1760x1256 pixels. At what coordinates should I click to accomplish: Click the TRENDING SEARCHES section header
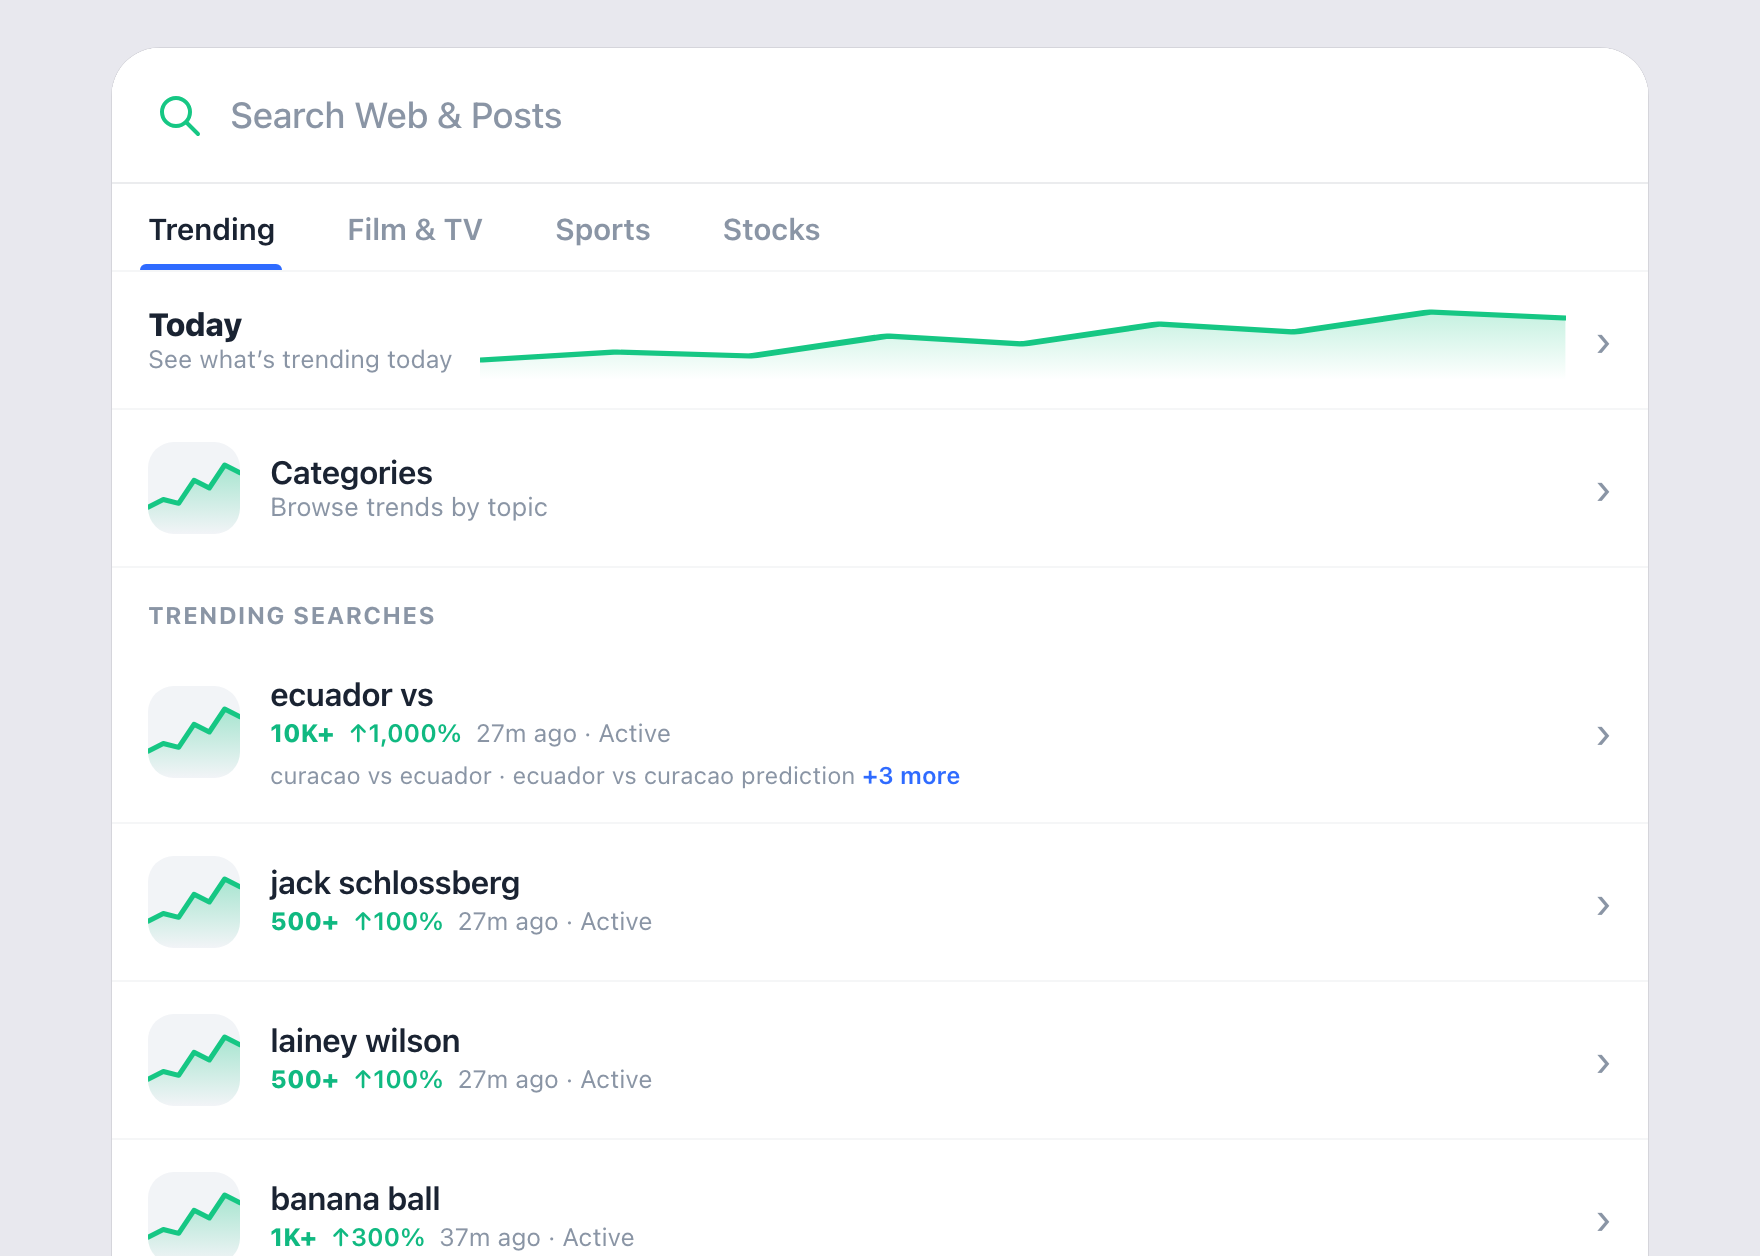coord(292,616)
